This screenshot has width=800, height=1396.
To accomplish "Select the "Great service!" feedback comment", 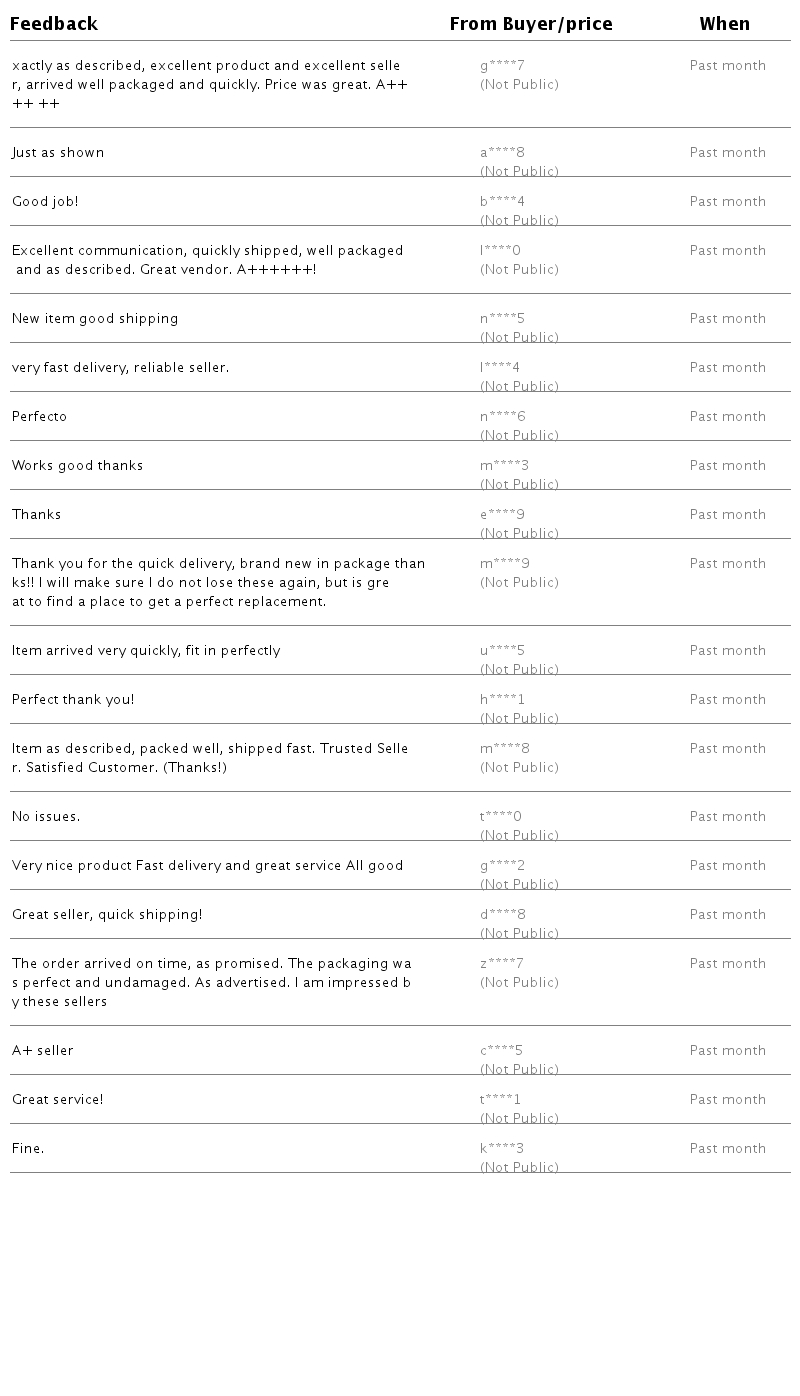I will click(x=58, y=1100).
